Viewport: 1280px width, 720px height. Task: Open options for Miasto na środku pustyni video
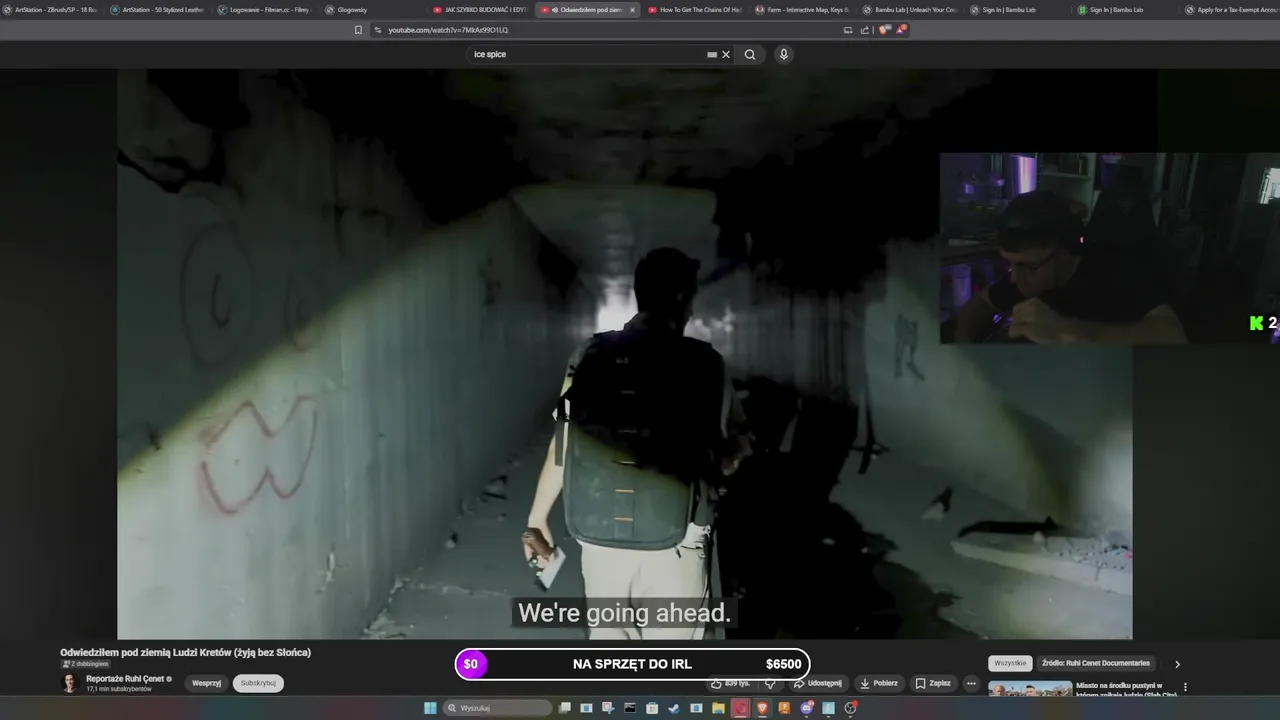click(1185, 687)
